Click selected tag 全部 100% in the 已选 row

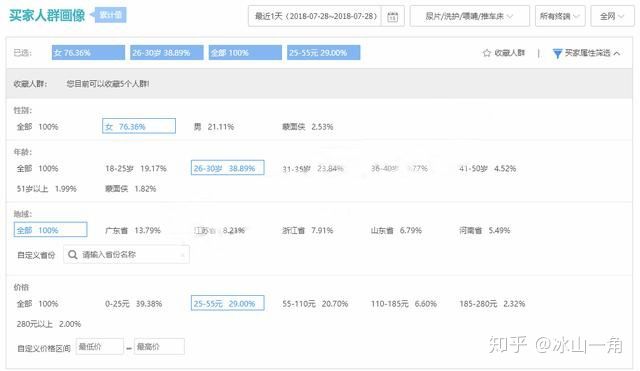(x=245, y=53)
